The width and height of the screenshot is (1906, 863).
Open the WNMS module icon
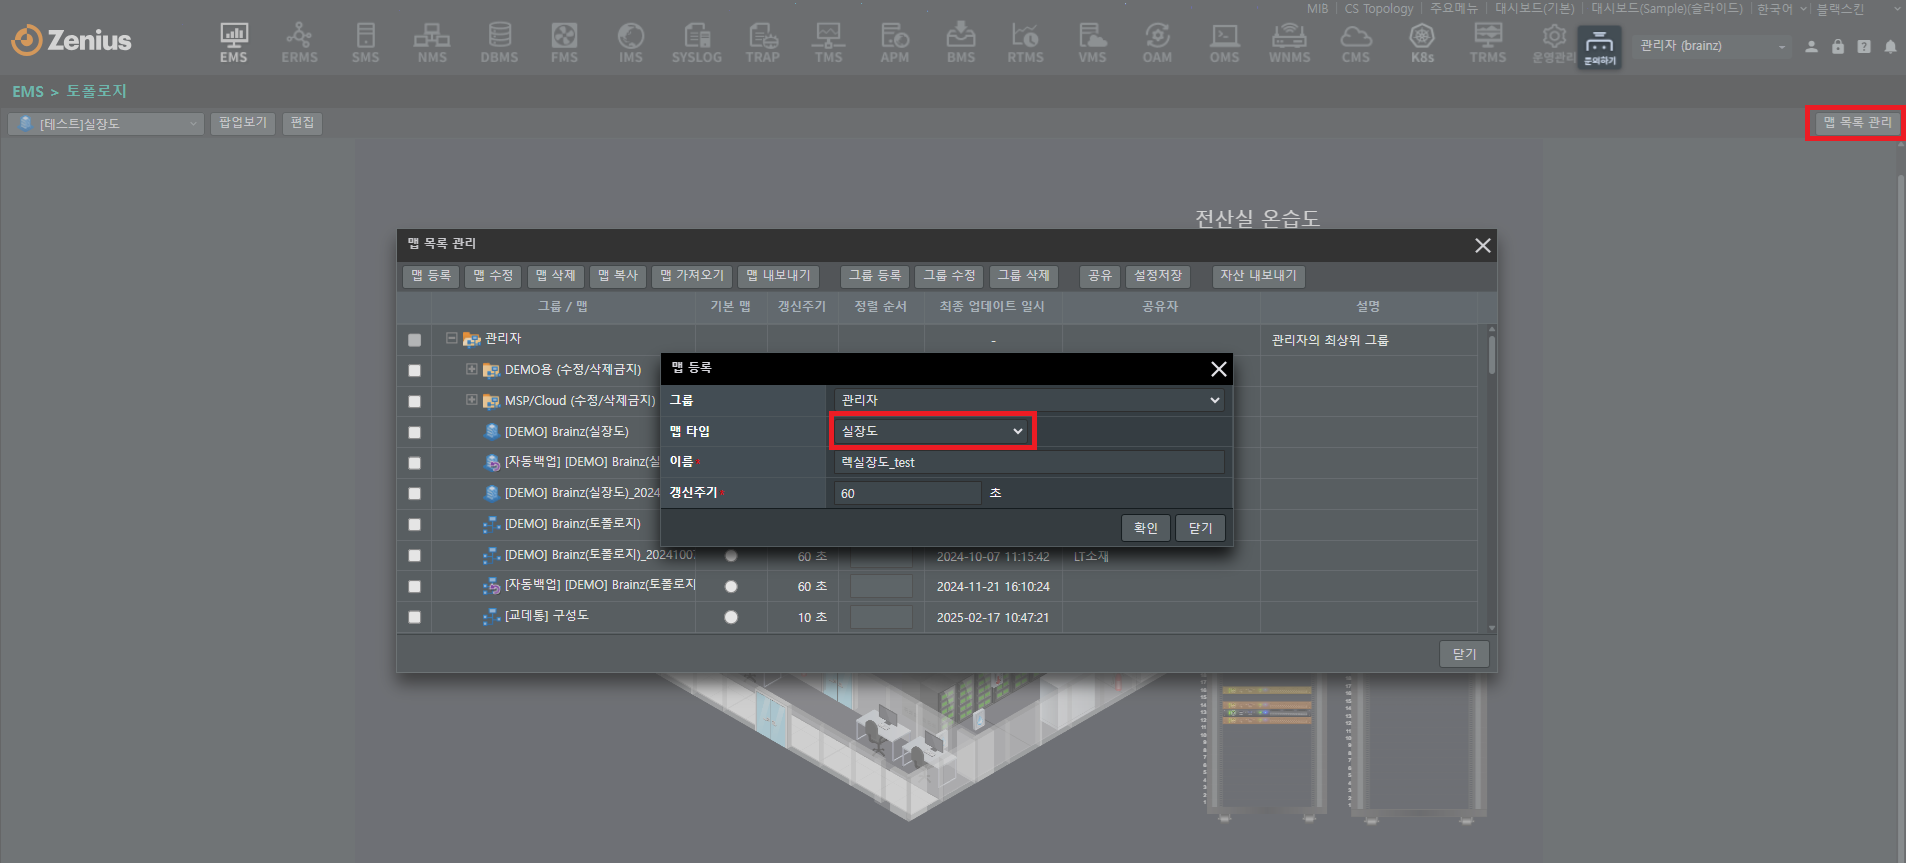(1289, 43)
